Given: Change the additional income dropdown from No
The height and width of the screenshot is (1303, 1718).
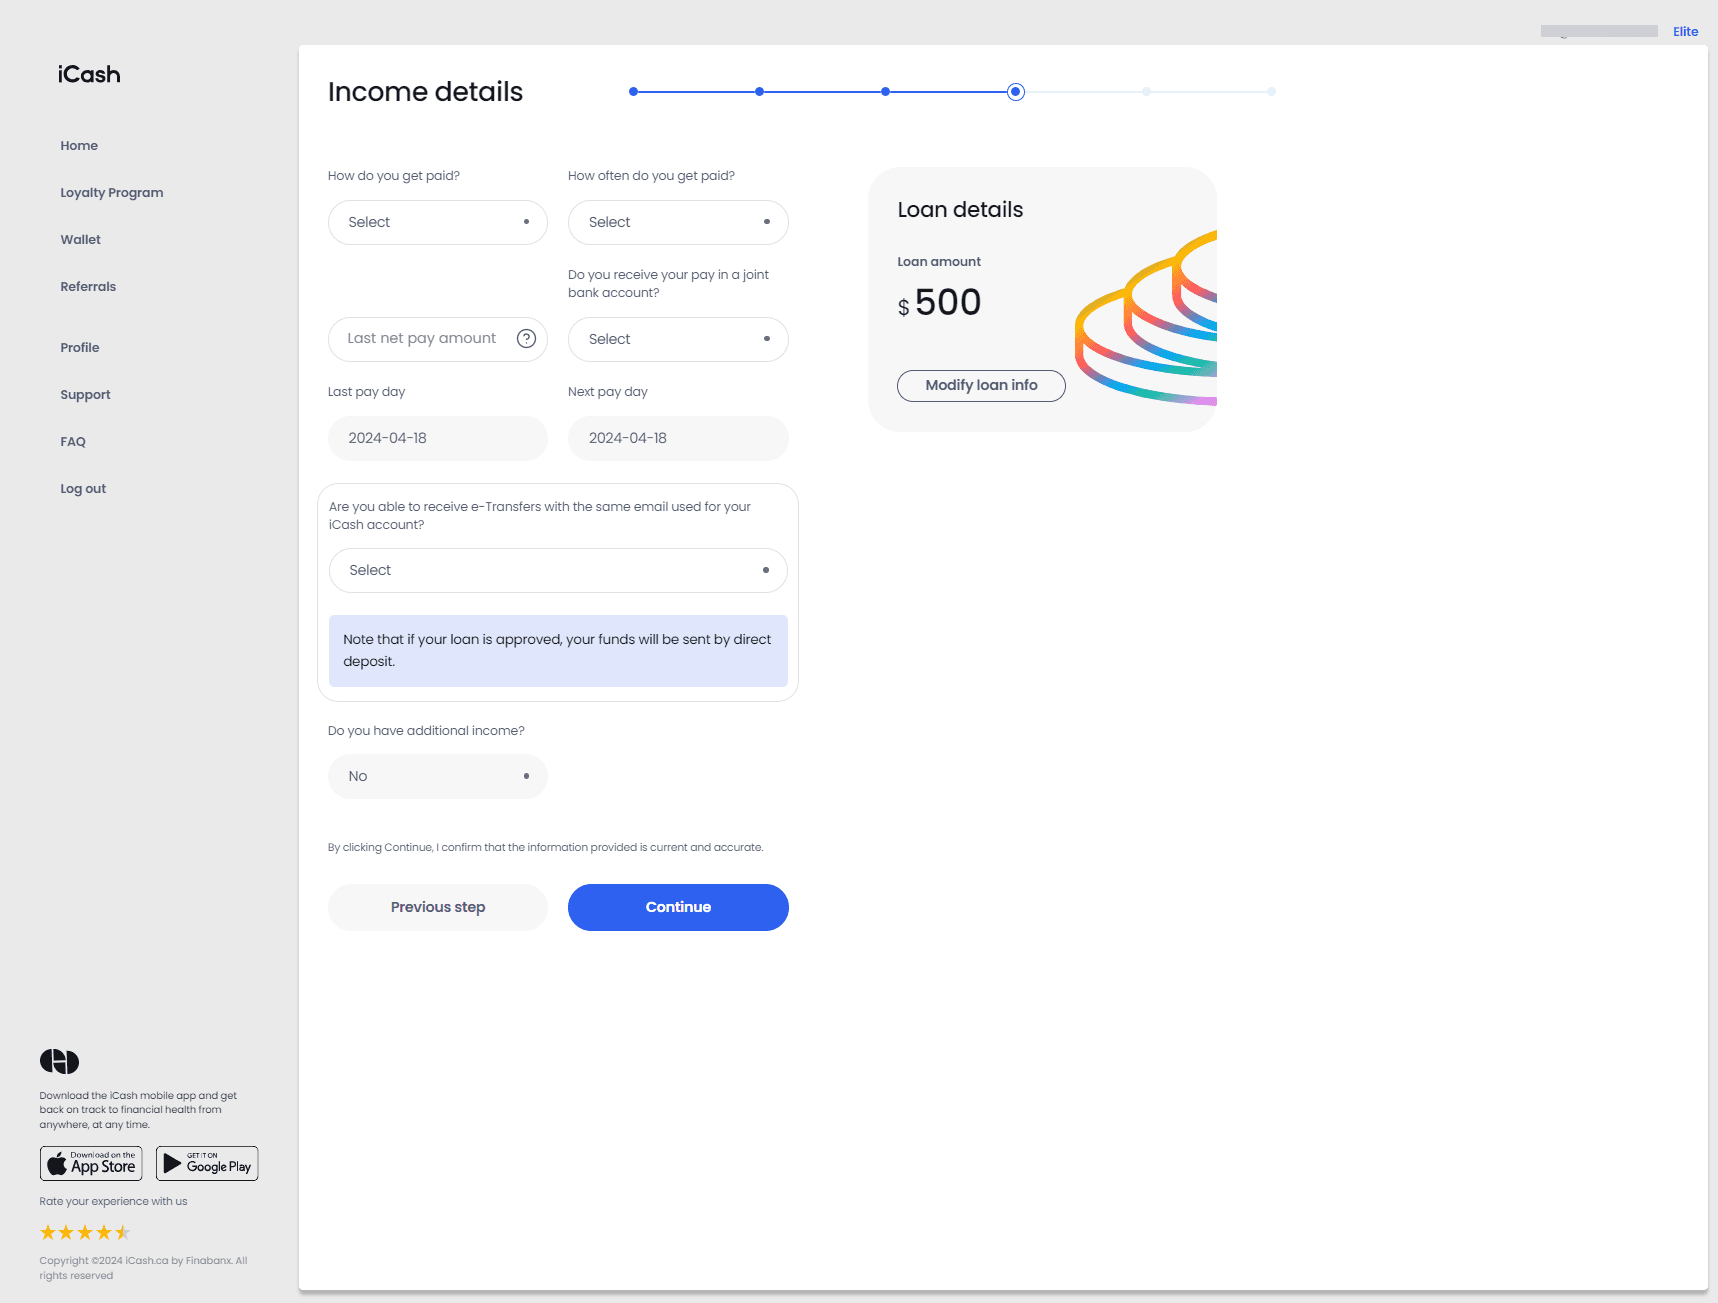Looking at the screenshot, I should click(437, 776).
